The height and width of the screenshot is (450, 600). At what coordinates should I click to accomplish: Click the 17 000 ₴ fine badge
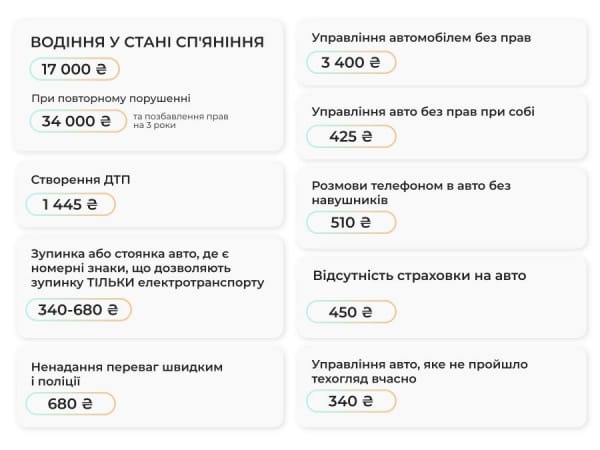pos(74,69)
